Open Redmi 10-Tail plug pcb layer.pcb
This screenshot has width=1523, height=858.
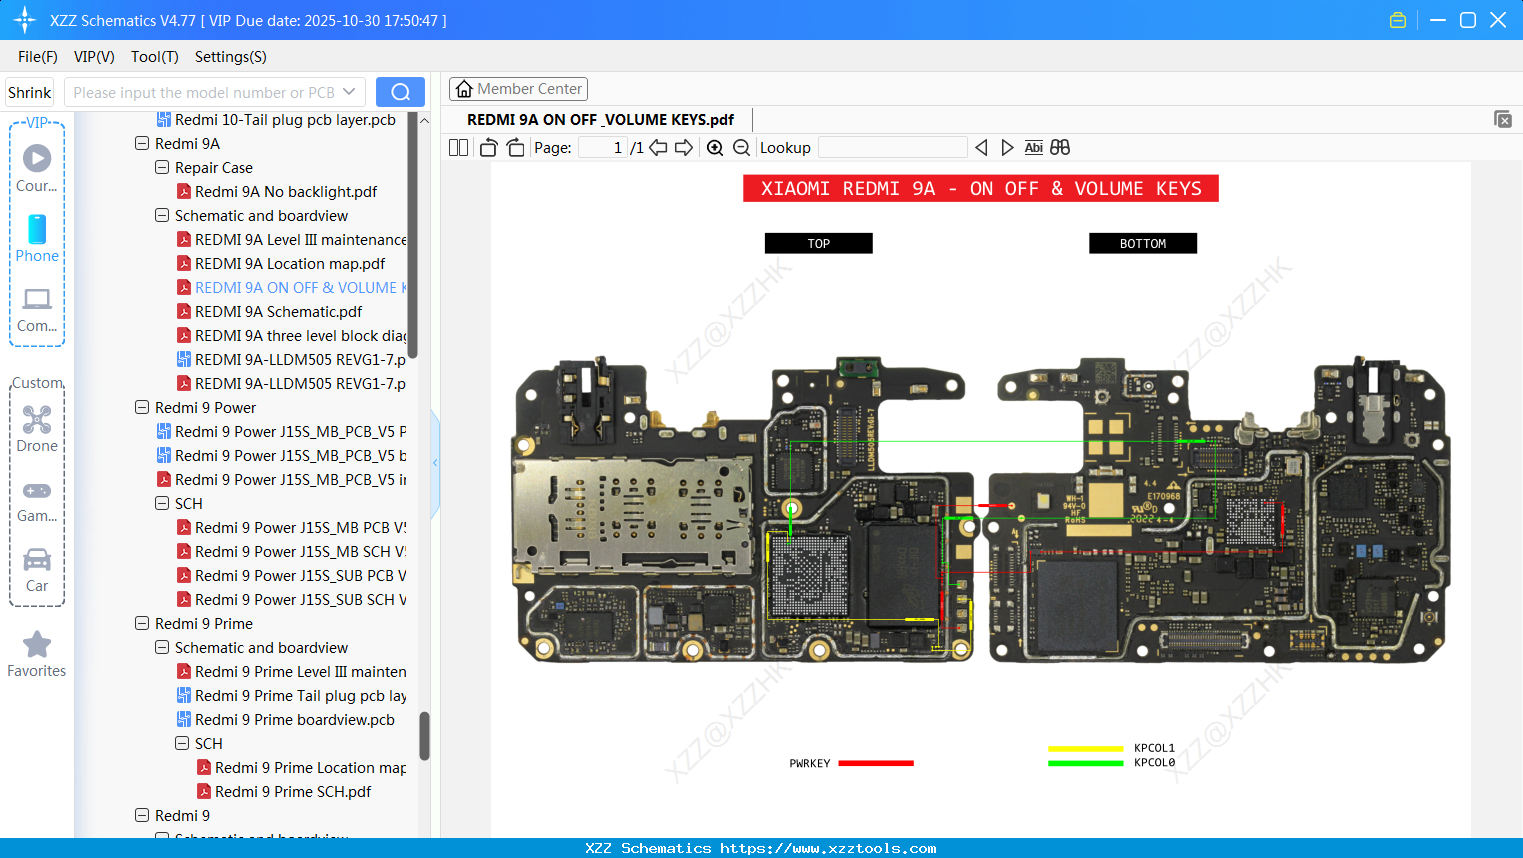[285, 120]
